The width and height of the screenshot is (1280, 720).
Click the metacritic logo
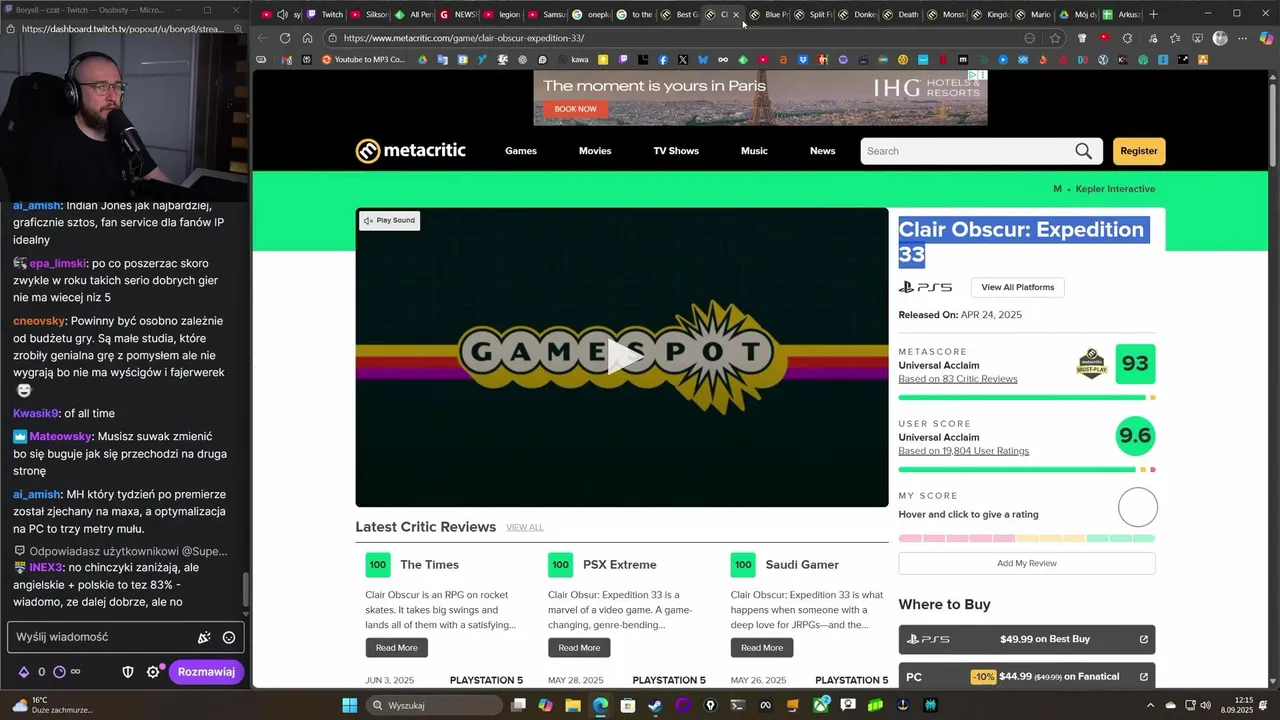[x=411, y=151]
